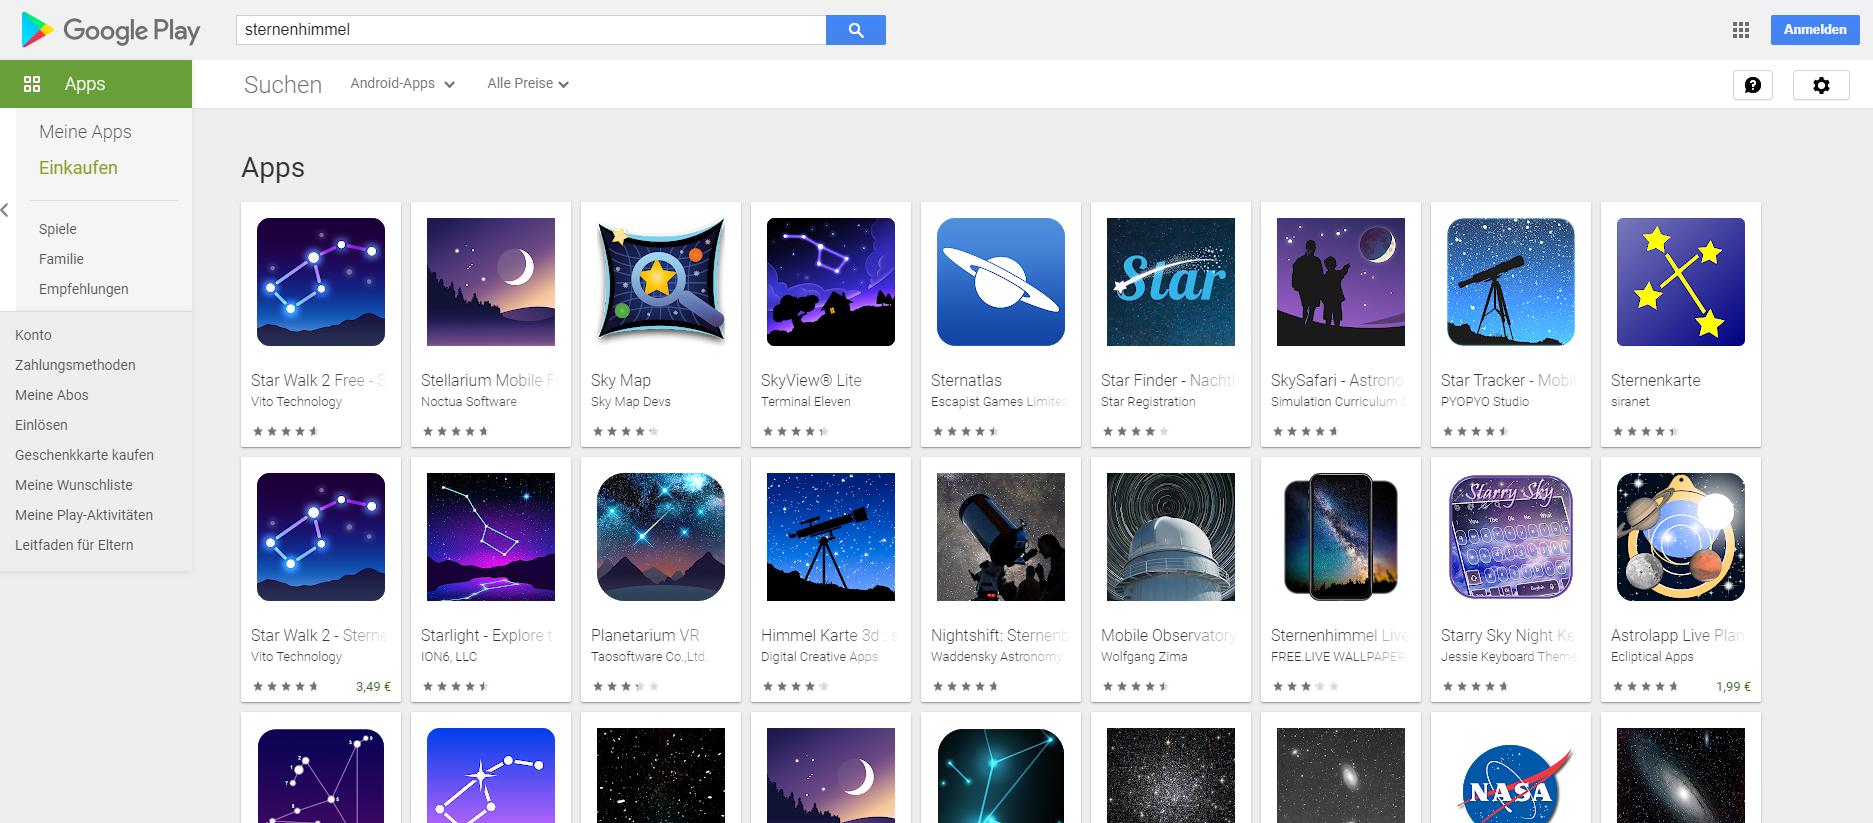Open the Zahlungsmethoden link
Screen dimensions: 1873x823
(75, 365)
